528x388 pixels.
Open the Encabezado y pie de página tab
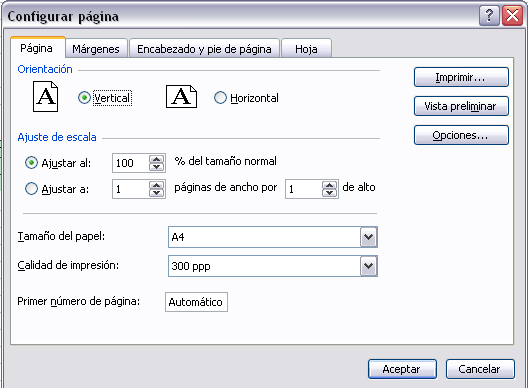click(x=204, y=49)
